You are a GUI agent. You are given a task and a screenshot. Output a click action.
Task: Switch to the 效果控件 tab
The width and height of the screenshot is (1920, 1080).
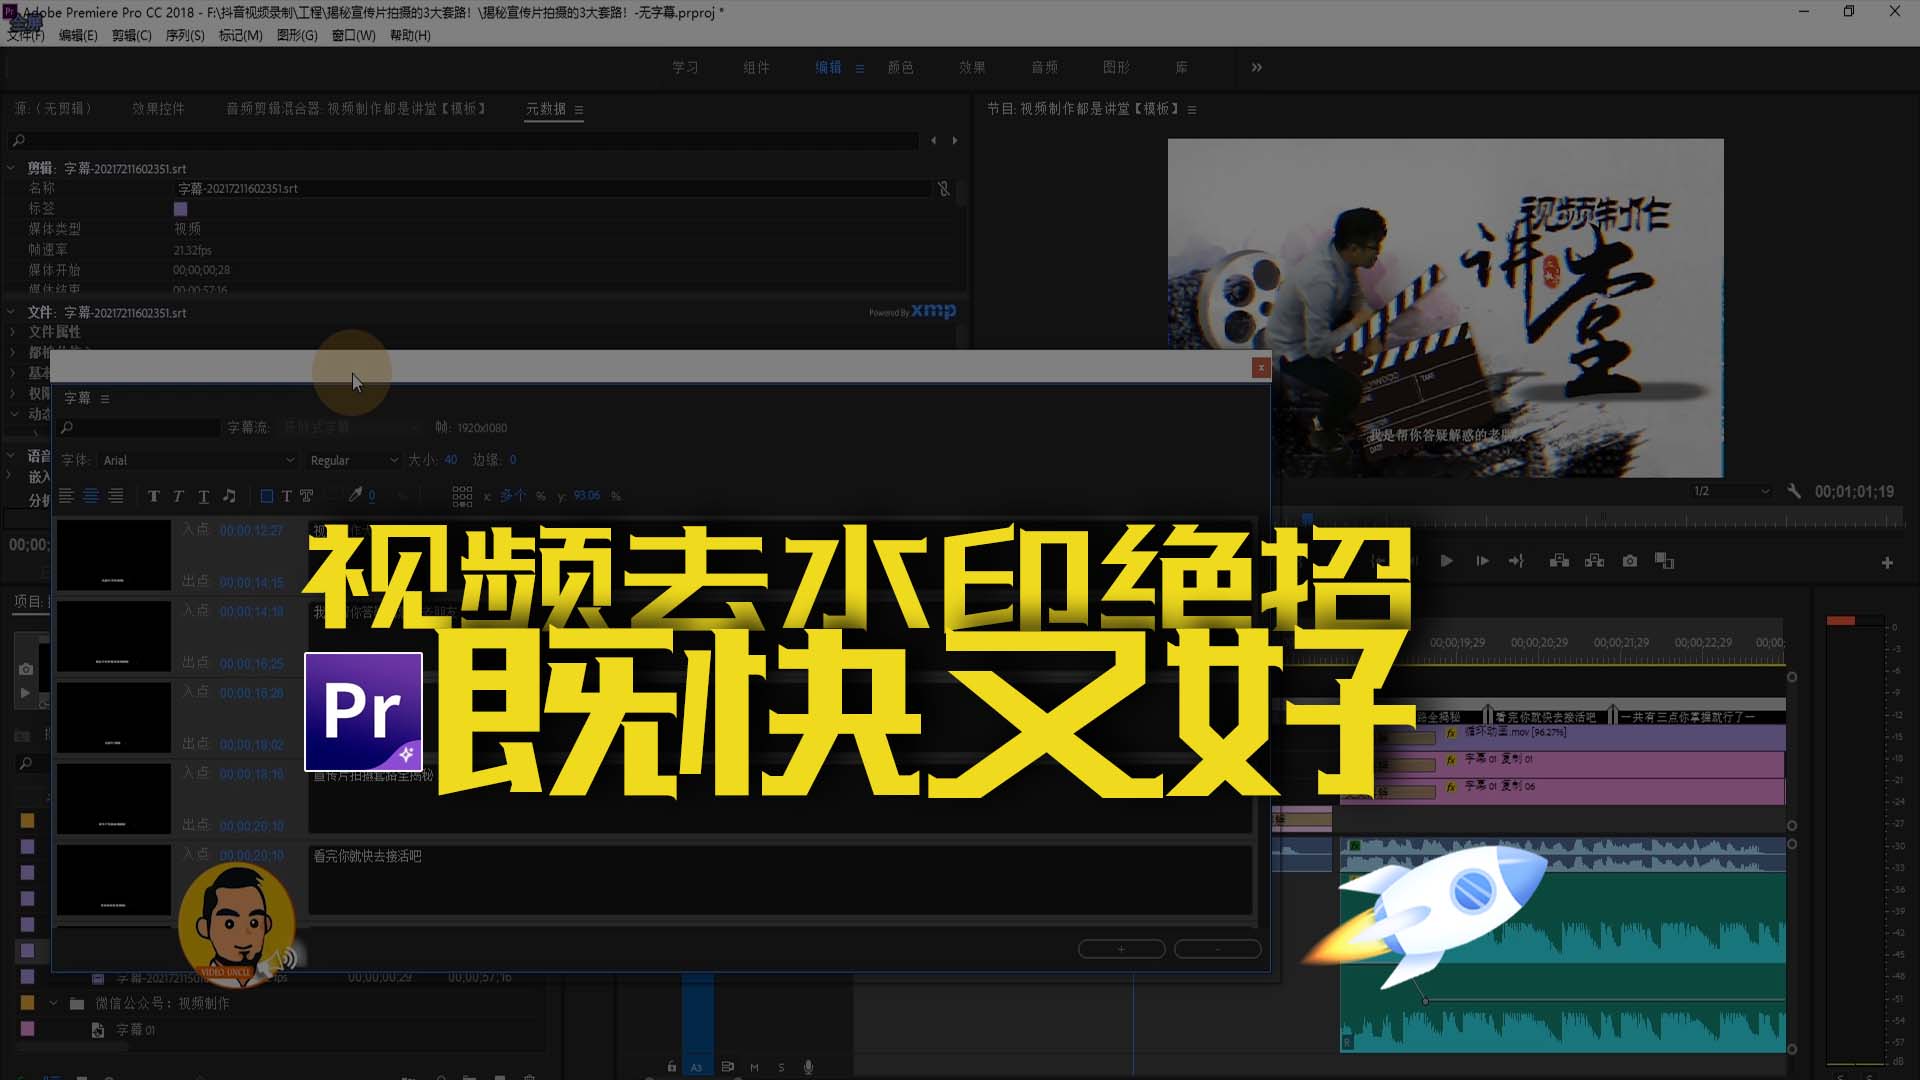158,108
